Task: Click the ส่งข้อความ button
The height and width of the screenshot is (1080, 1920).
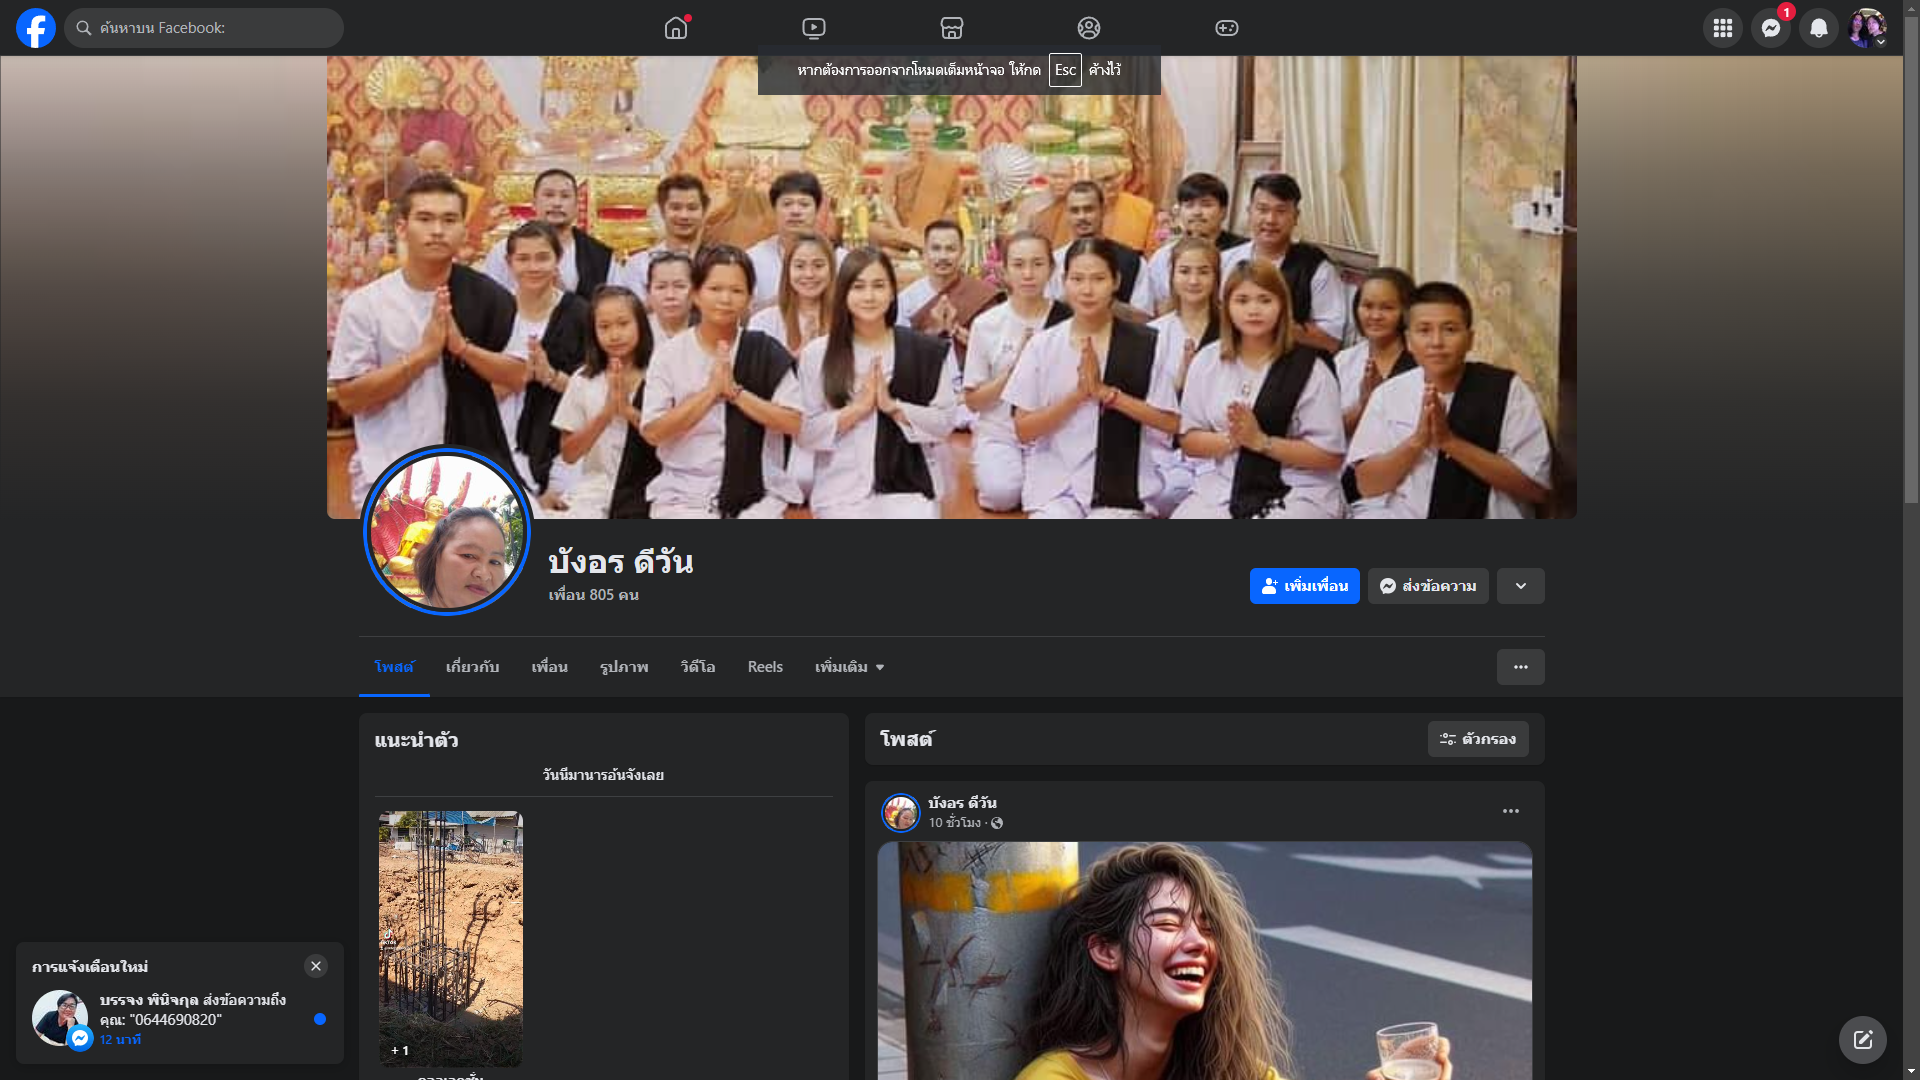Action: [1428, 586]
